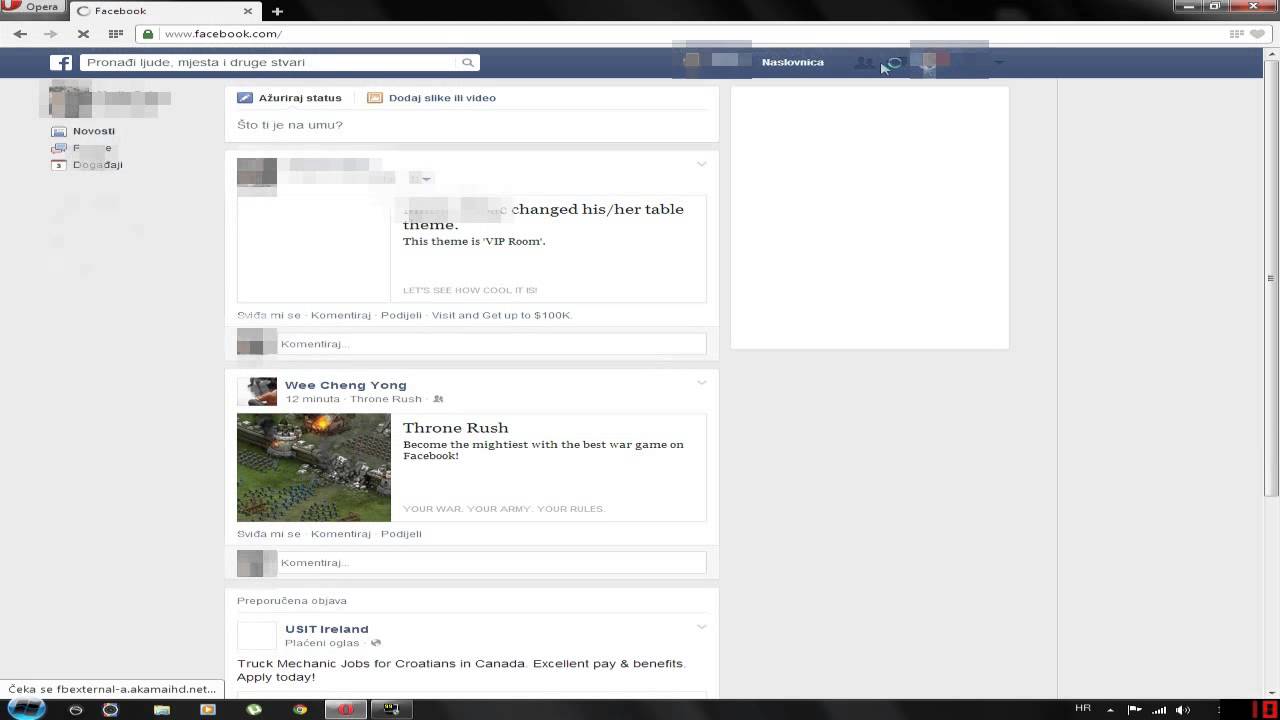
Task: Click the 12 minuta timestamp
Action: point(312,399)
